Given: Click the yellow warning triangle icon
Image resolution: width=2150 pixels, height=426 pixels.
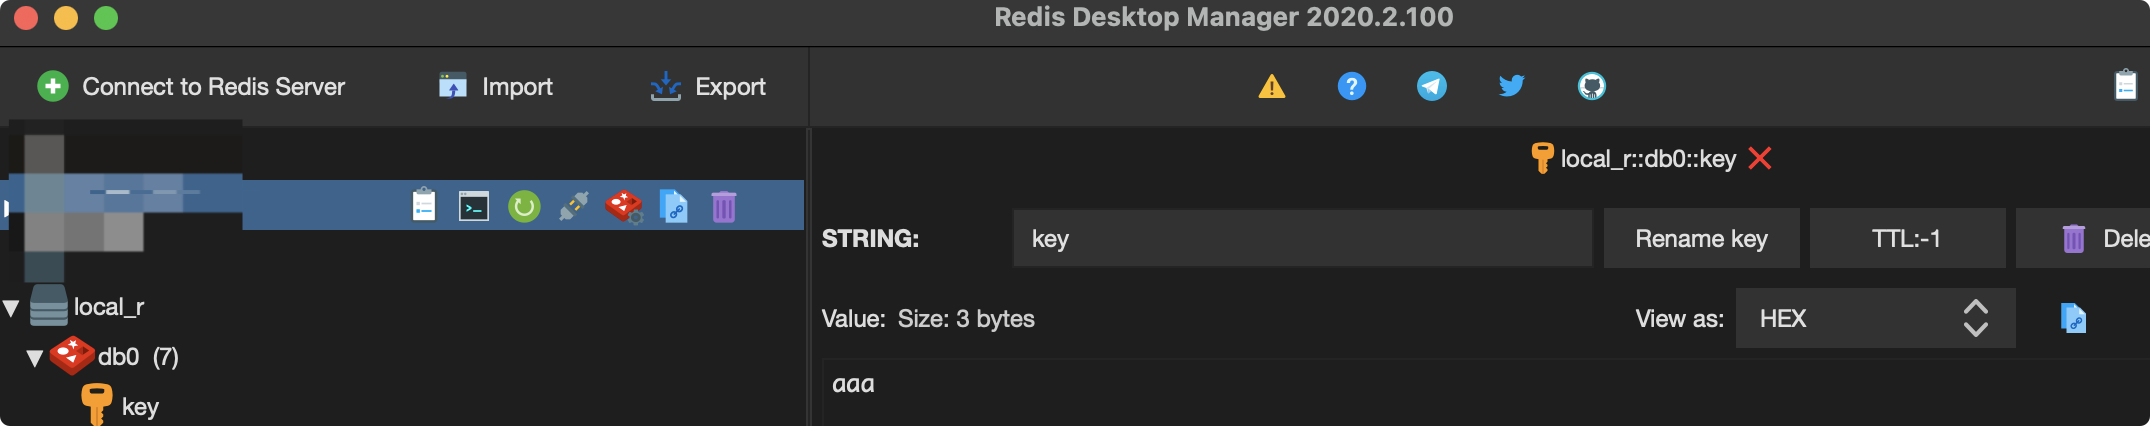Looking at the screenshot, I should click(x=1271, y=87).
